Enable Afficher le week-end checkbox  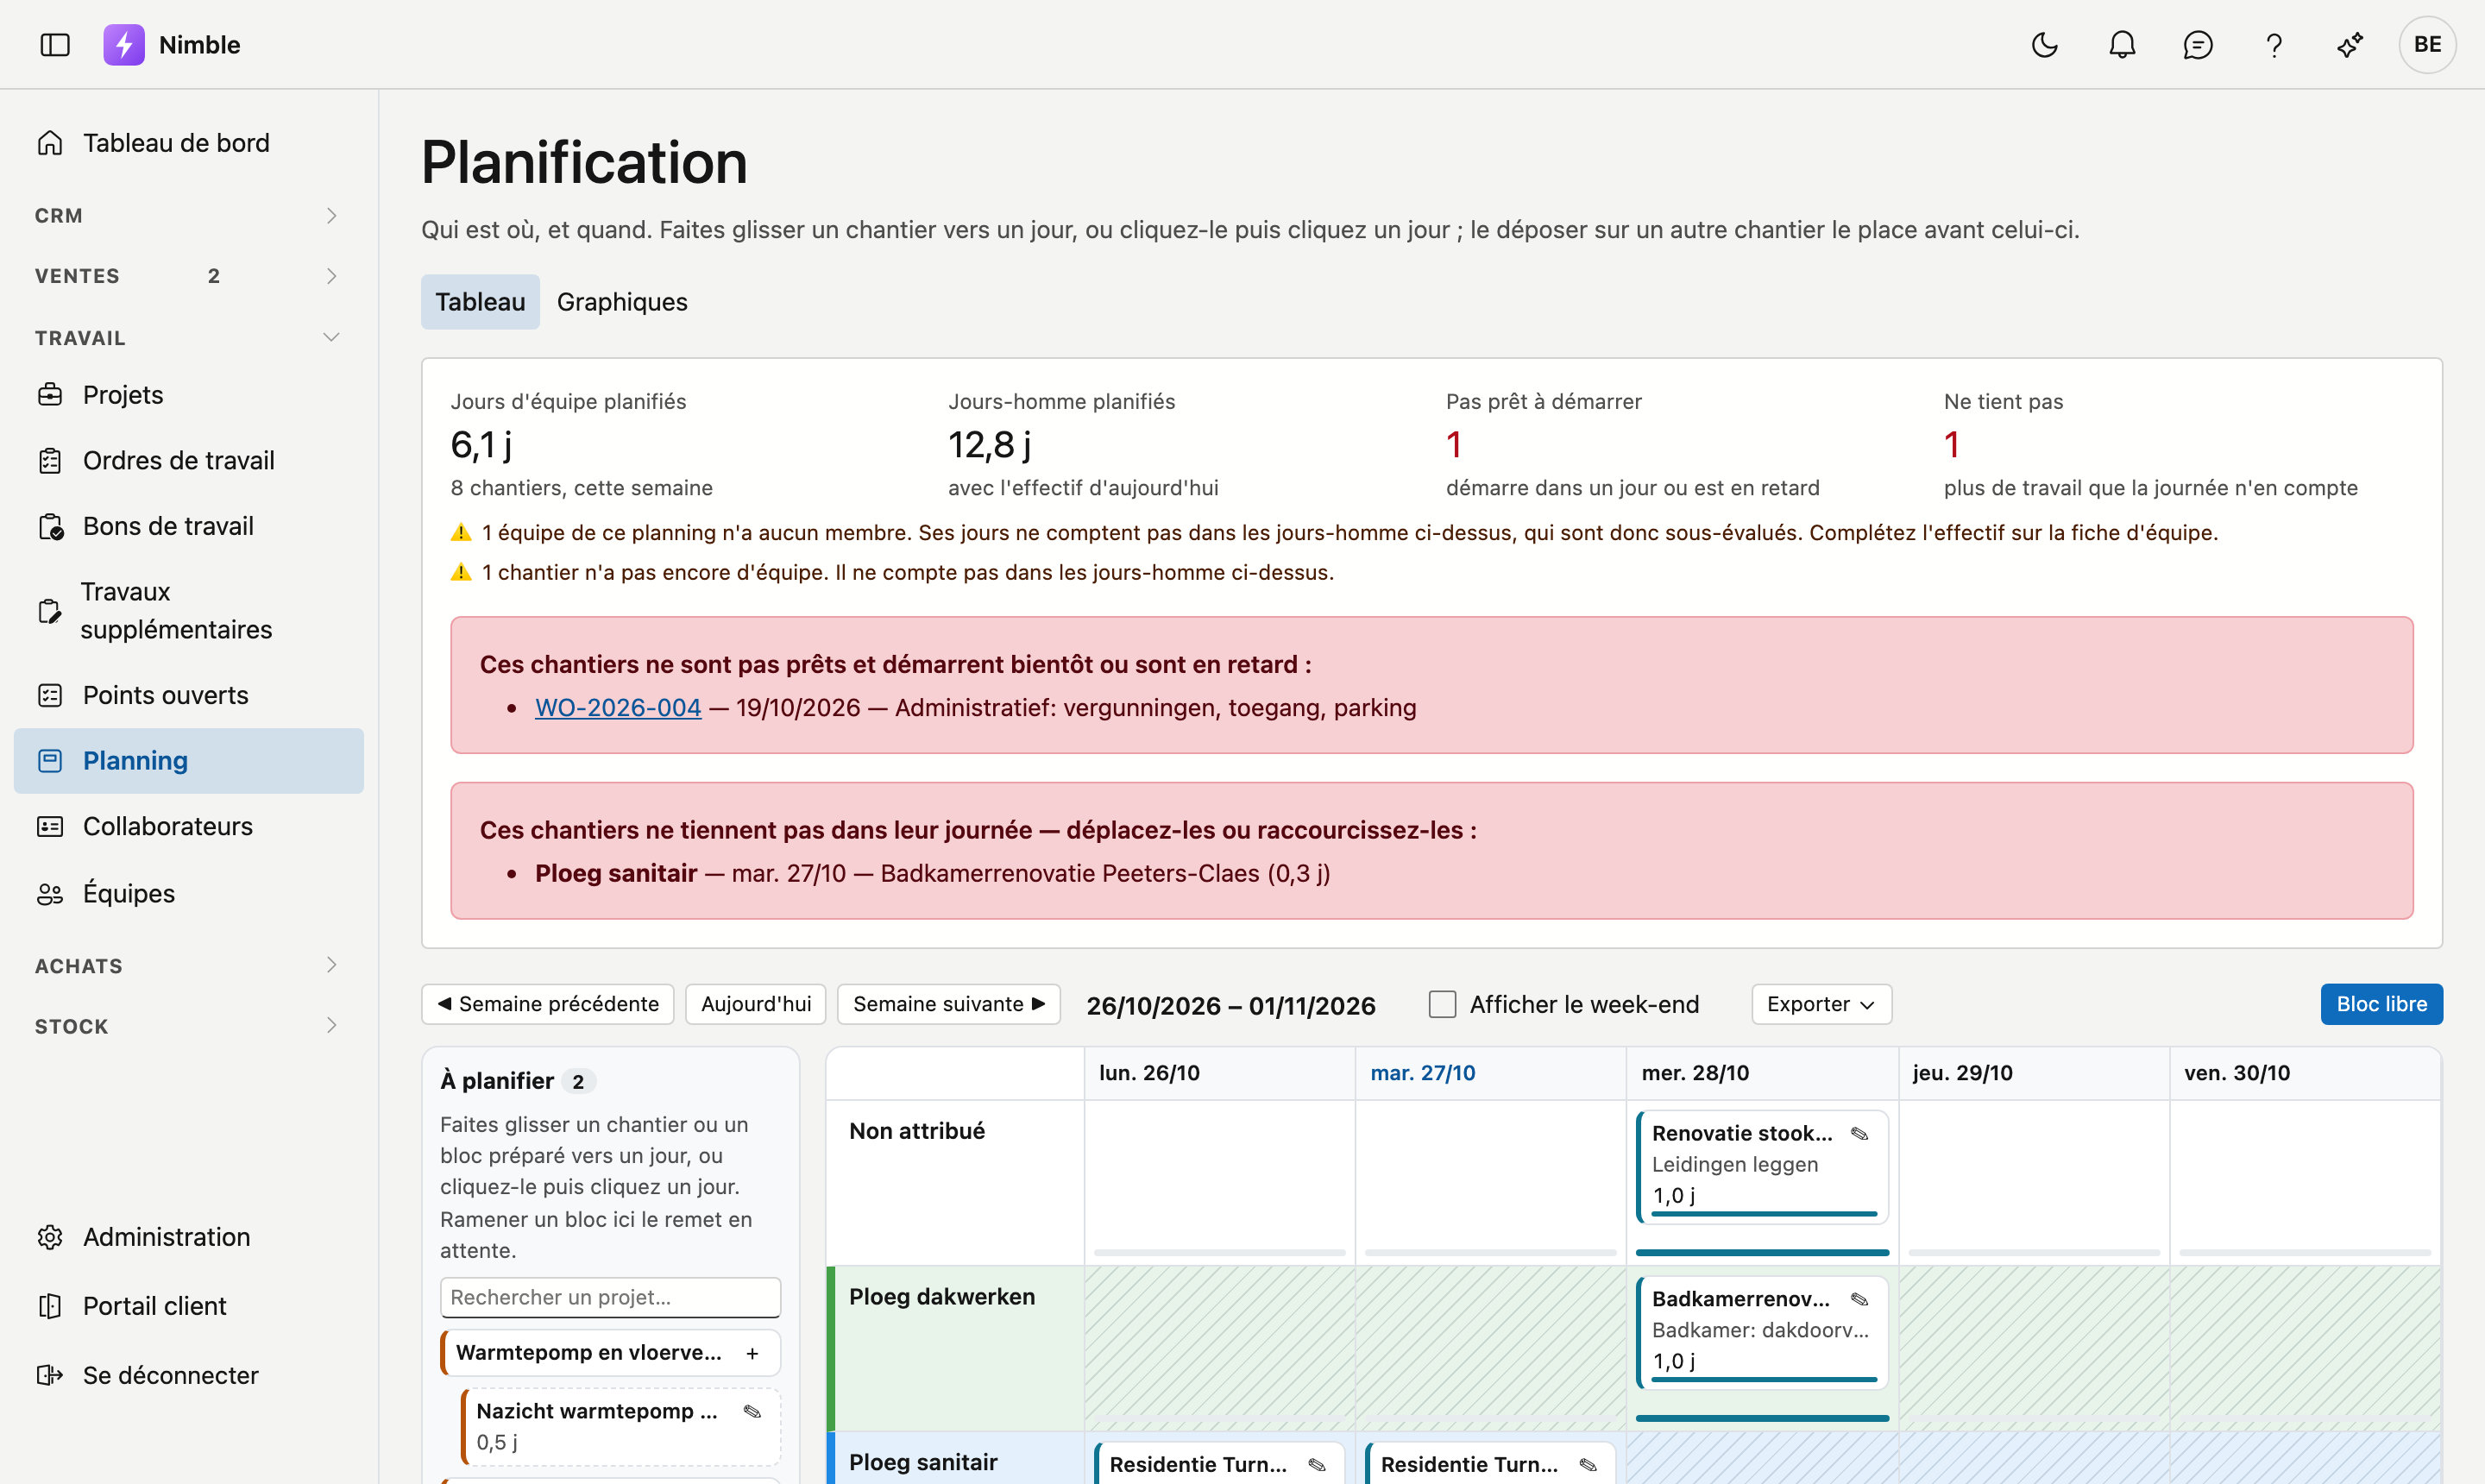point(1442,1004)
